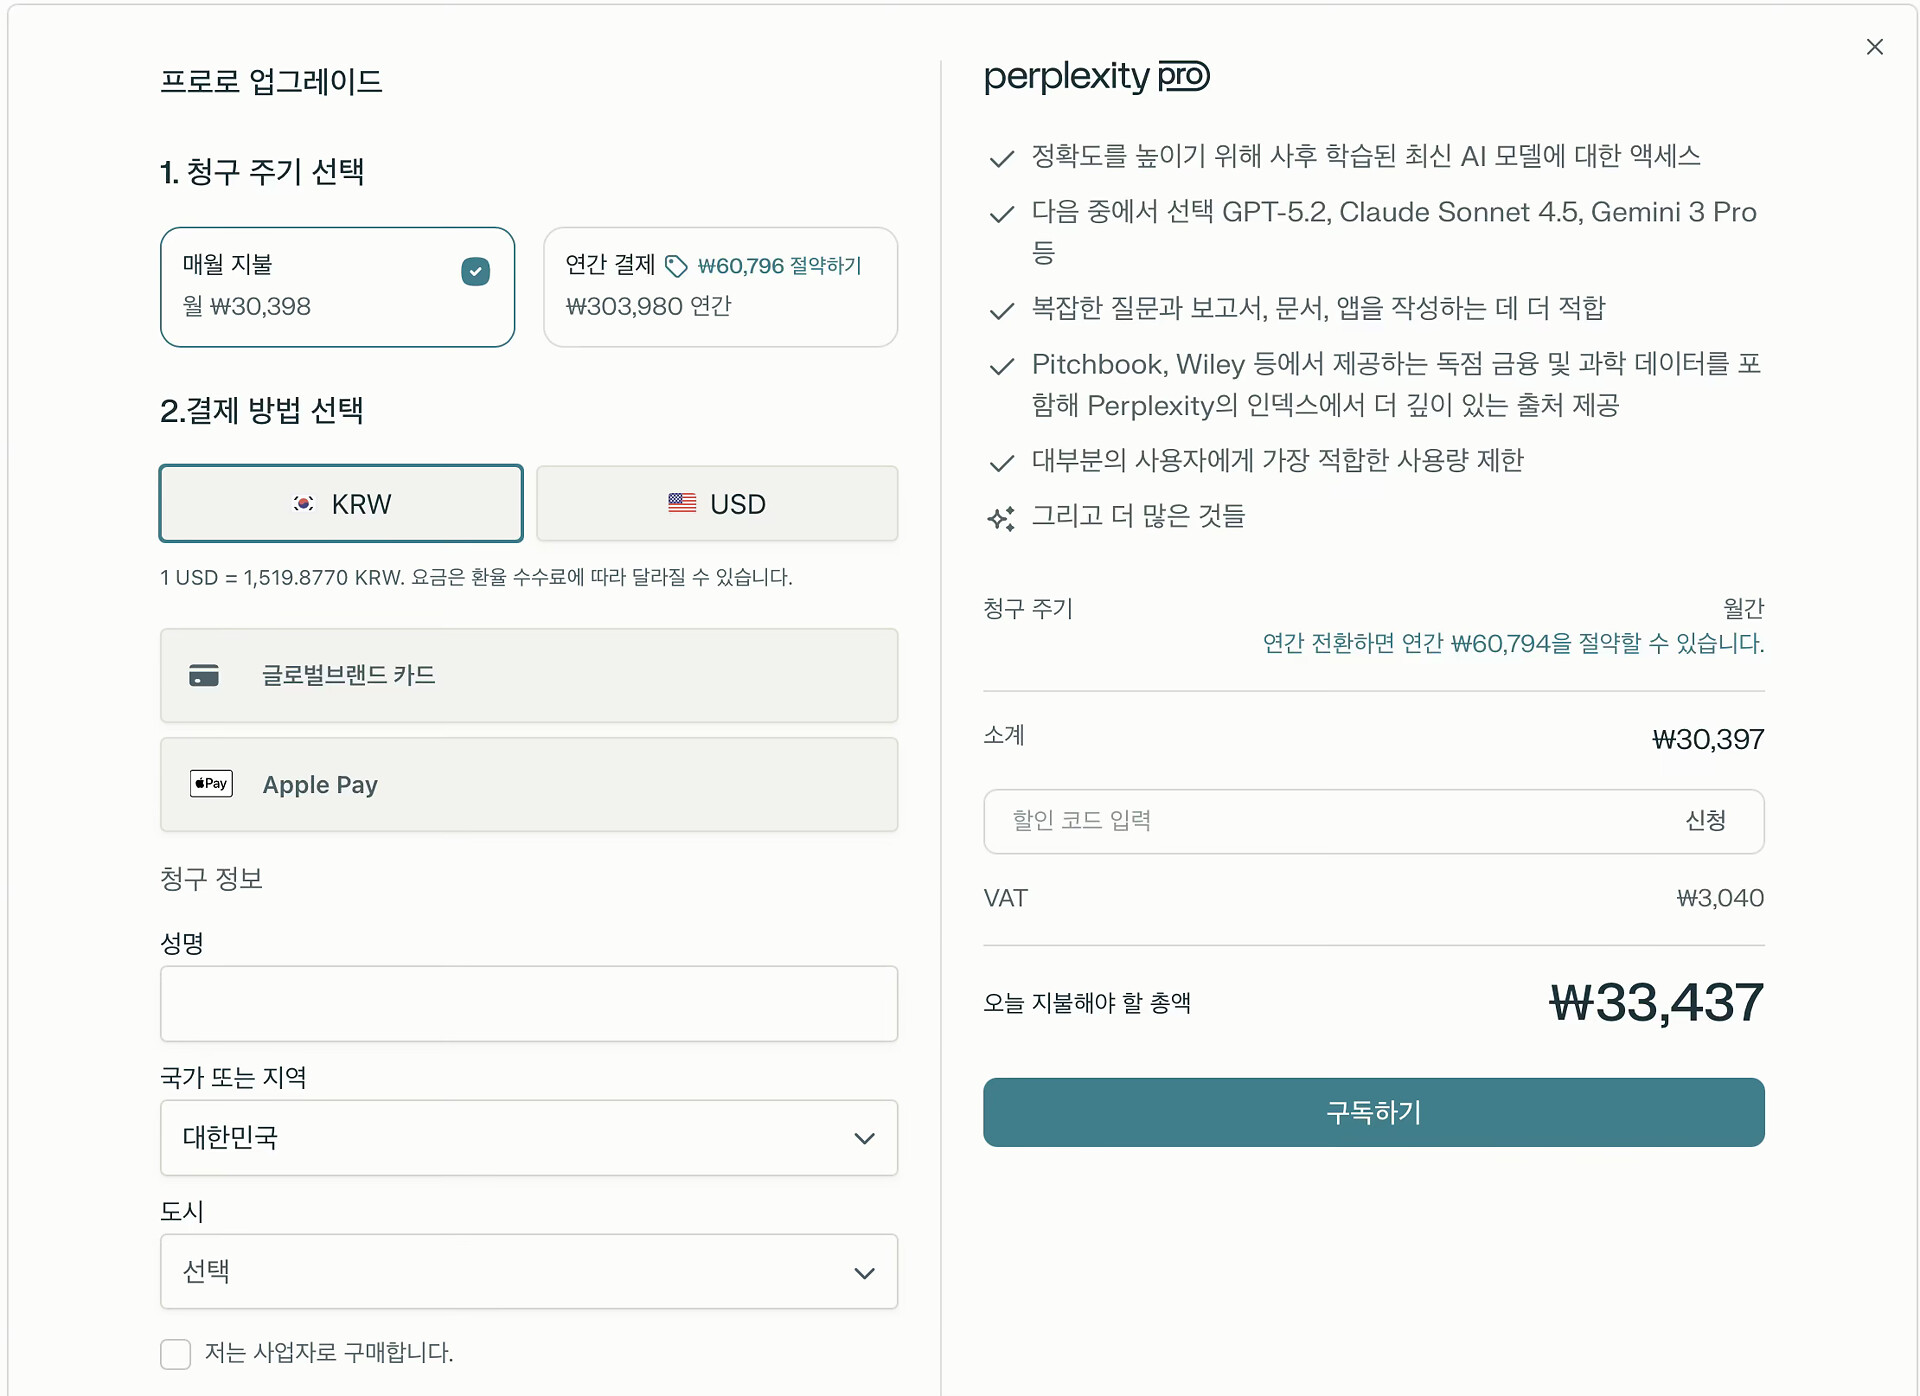
Task: Focus the 성명 name input field
Action: click(x=528, y=1004)
